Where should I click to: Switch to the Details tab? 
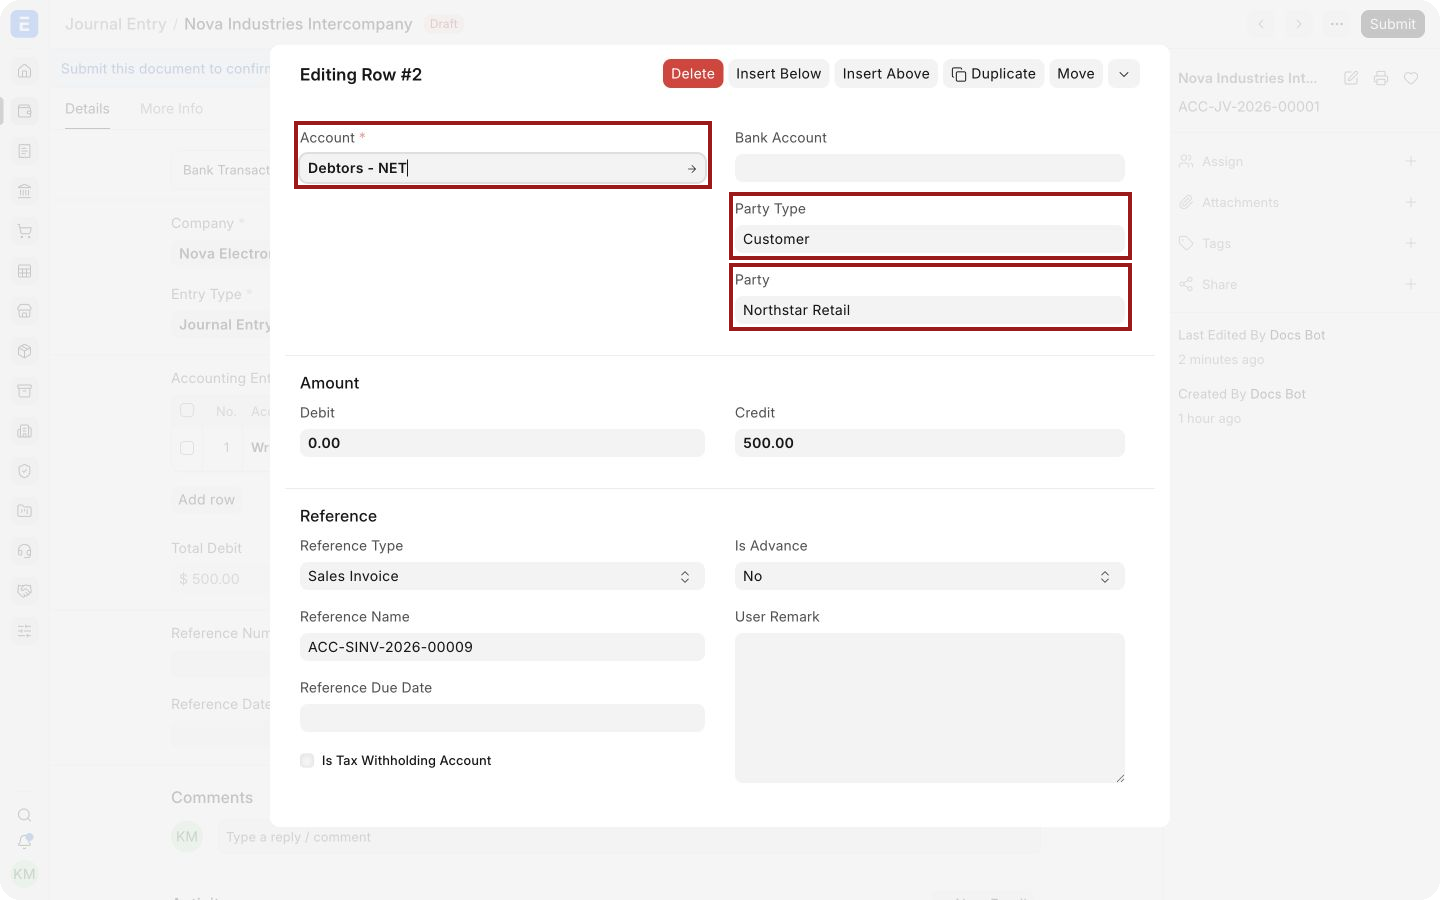(87, 109)
